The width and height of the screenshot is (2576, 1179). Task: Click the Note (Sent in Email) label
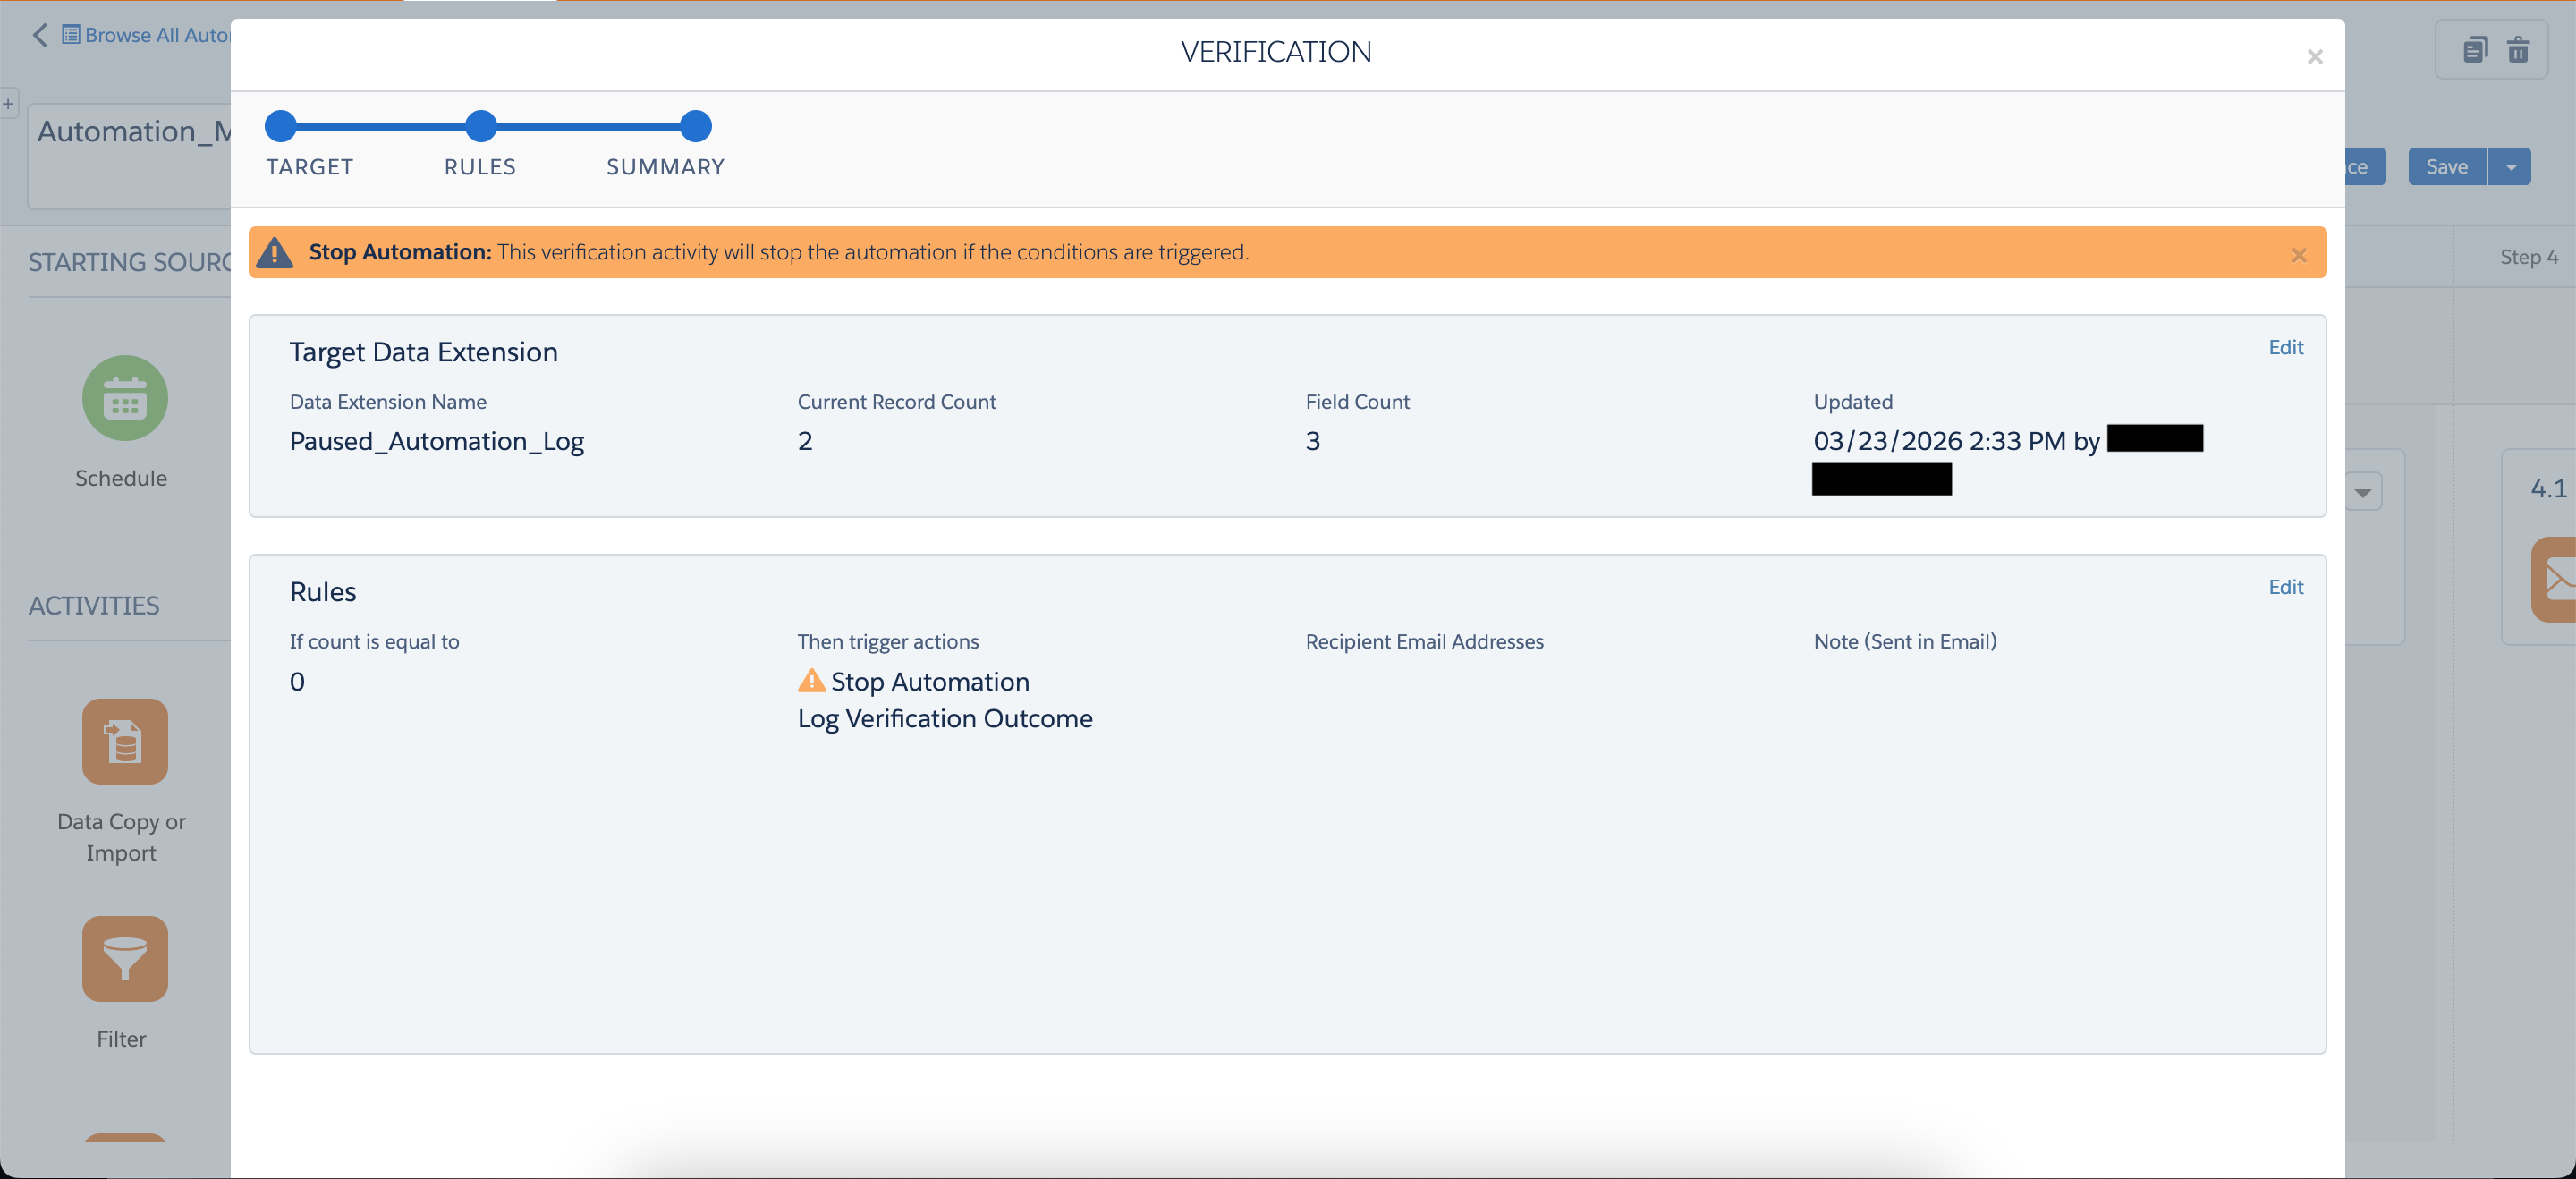[1905, 642]
